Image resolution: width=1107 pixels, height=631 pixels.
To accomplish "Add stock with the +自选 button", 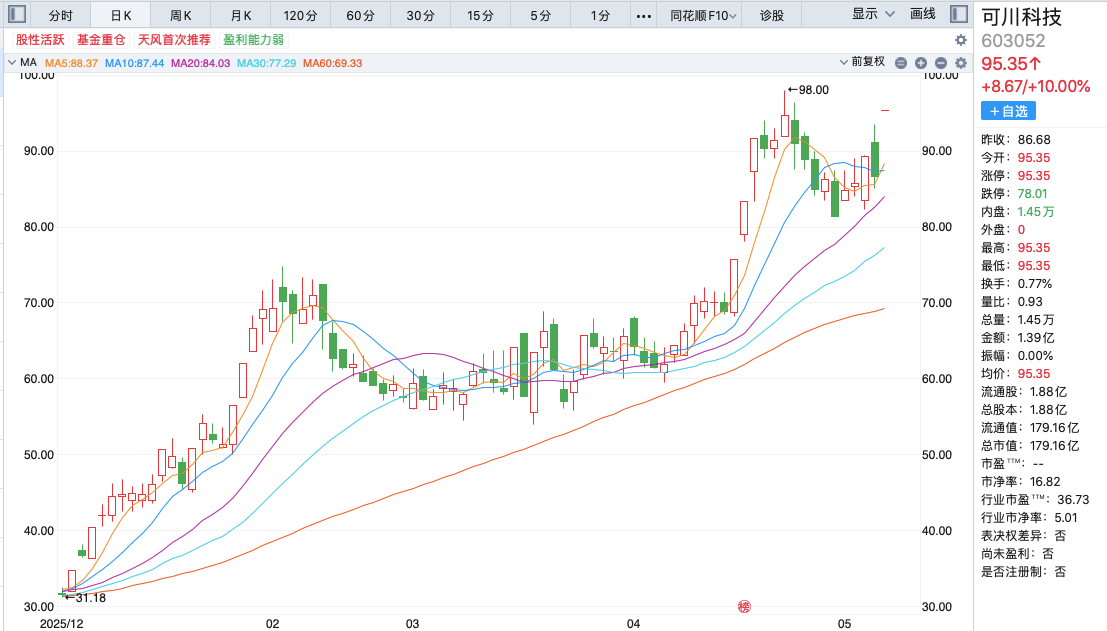I will coord(1008,111).
